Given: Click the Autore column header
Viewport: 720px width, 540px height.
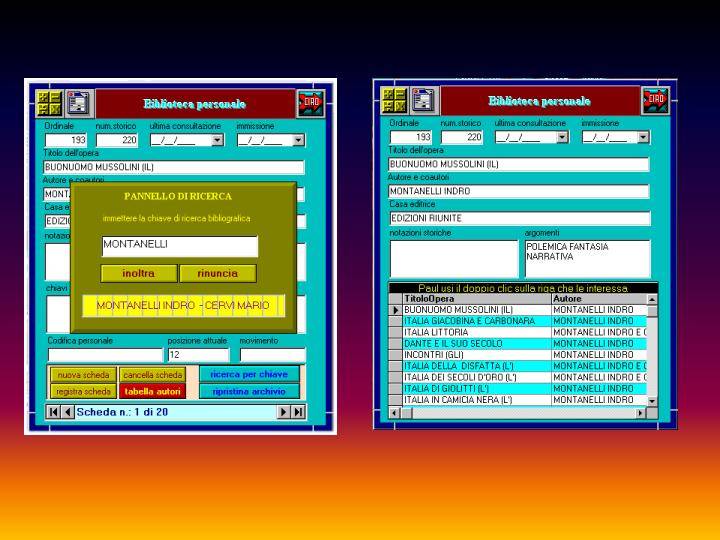Looking at the screenshot, I should [x=599, y=298].
